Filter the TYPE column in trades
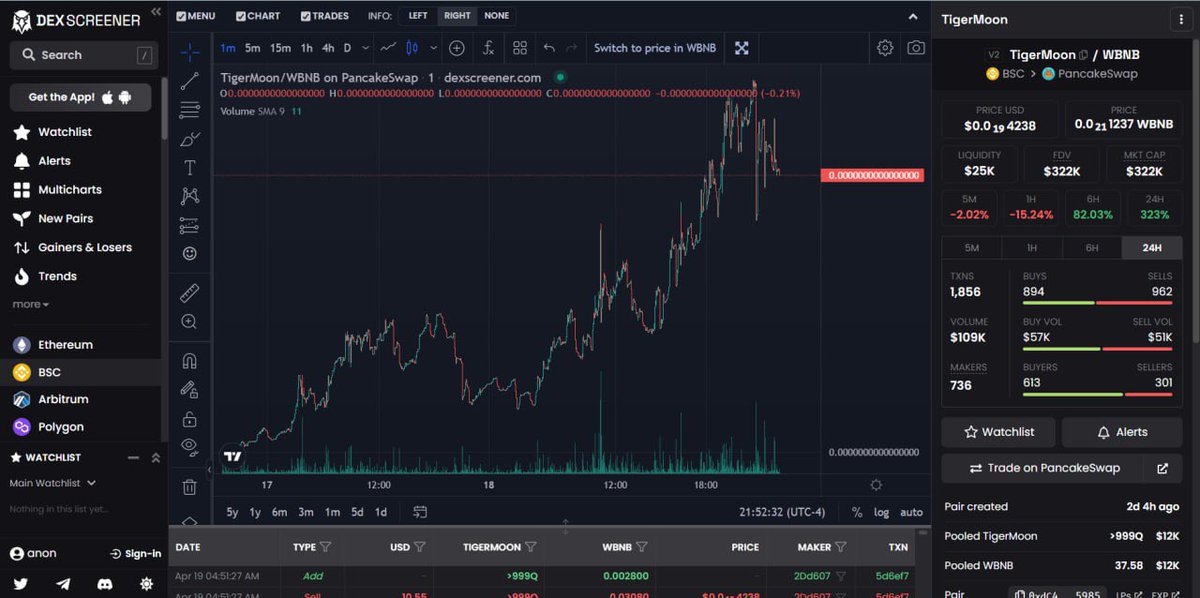 pos(325,547)
